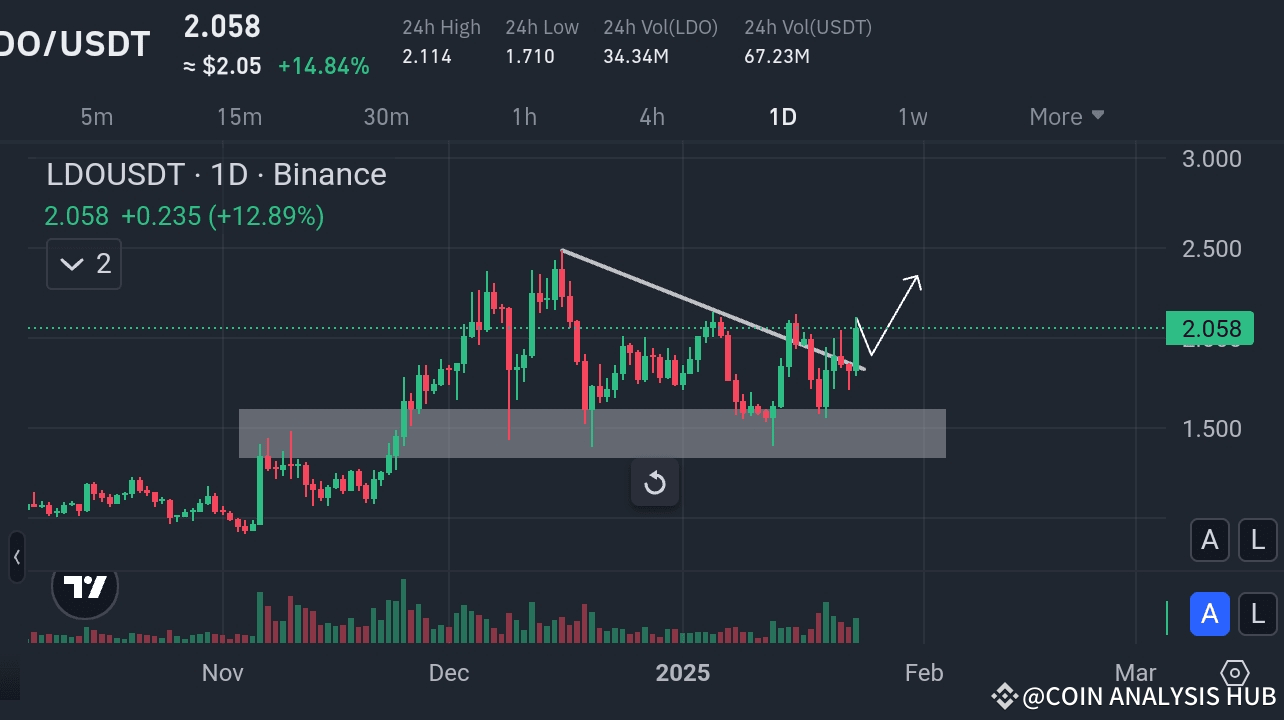
Task: Switch to the 15m timeframe
Action: click(x=239, y=116)
